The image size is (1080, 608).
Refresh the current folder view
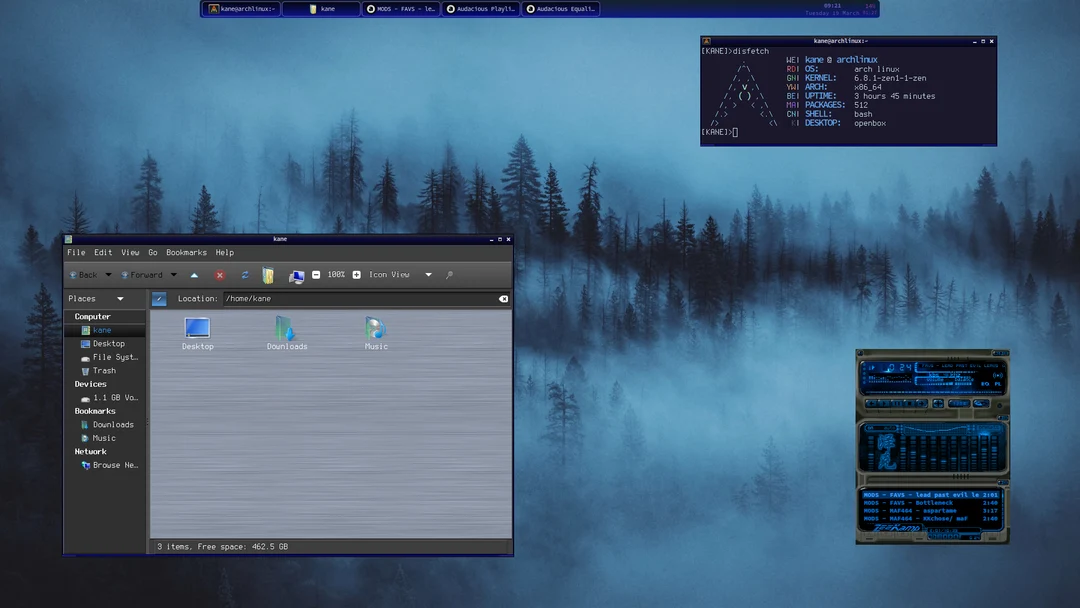[244, 275]
